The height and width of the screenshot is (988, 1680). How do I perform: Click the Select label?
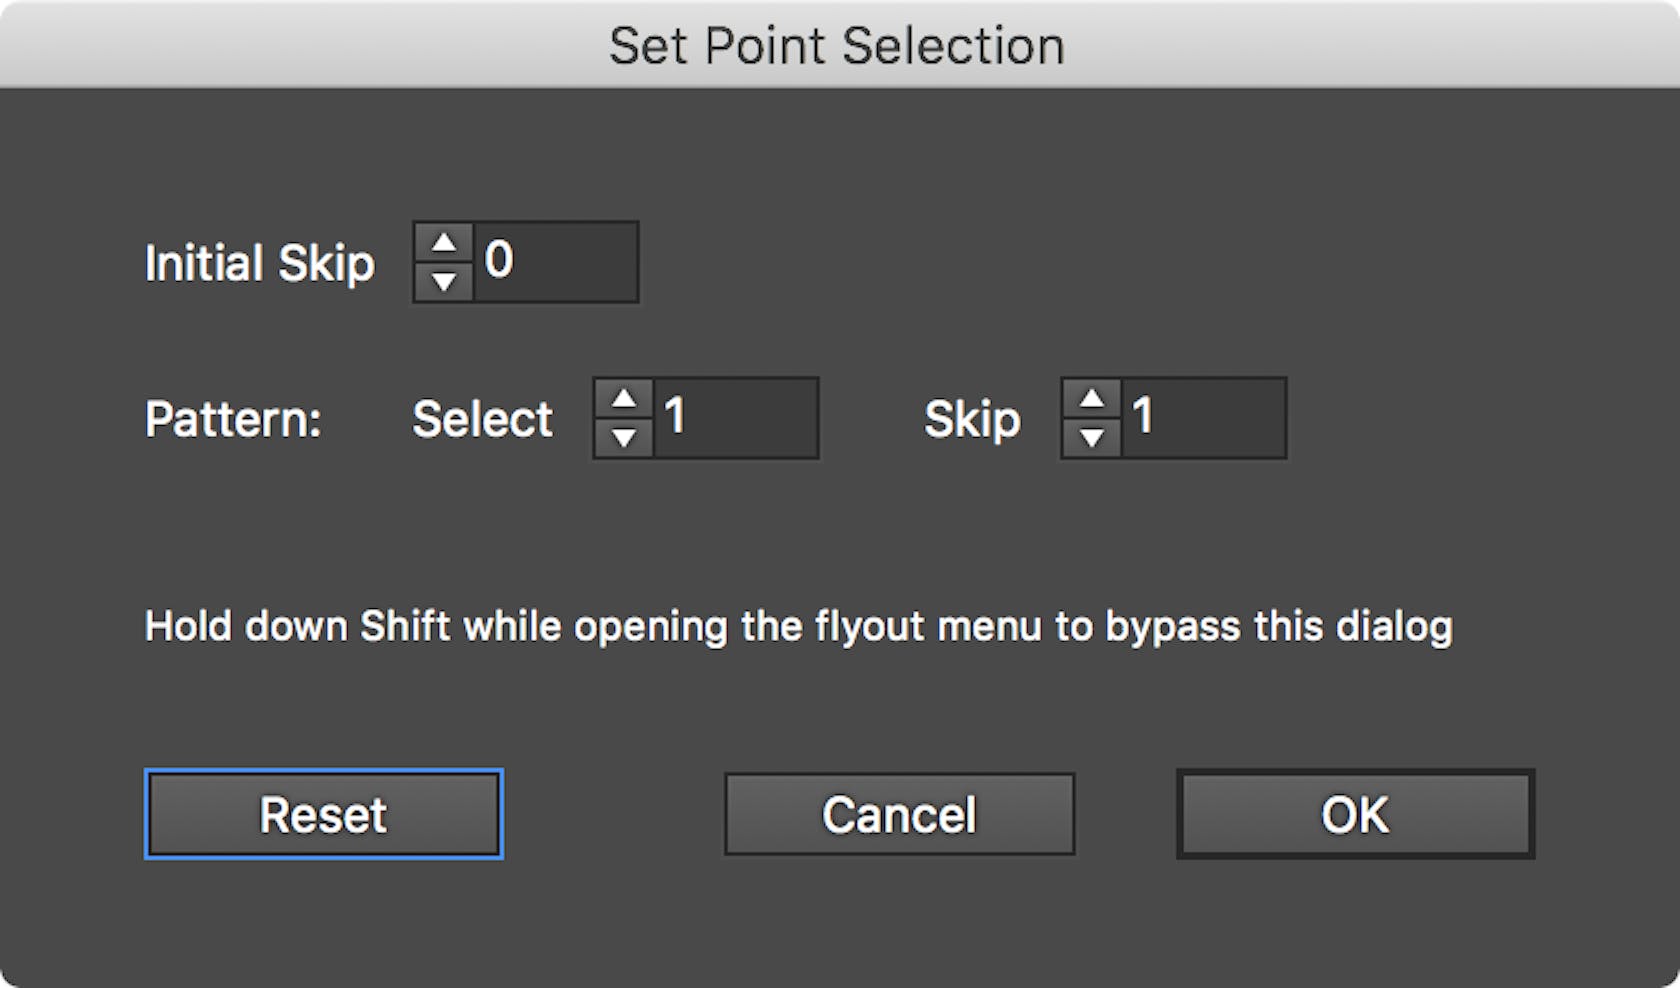click(481, 419)
